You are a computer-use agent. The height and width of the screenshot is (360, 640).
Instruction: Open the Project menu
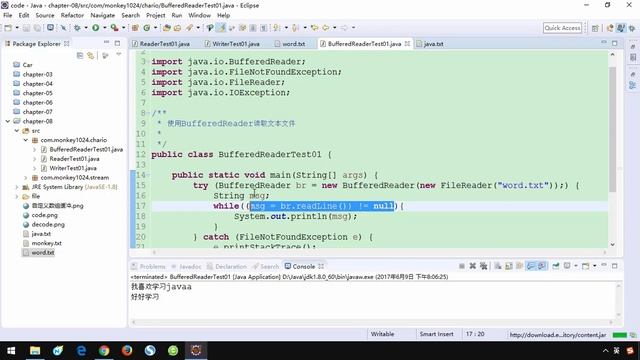(156, 15)
